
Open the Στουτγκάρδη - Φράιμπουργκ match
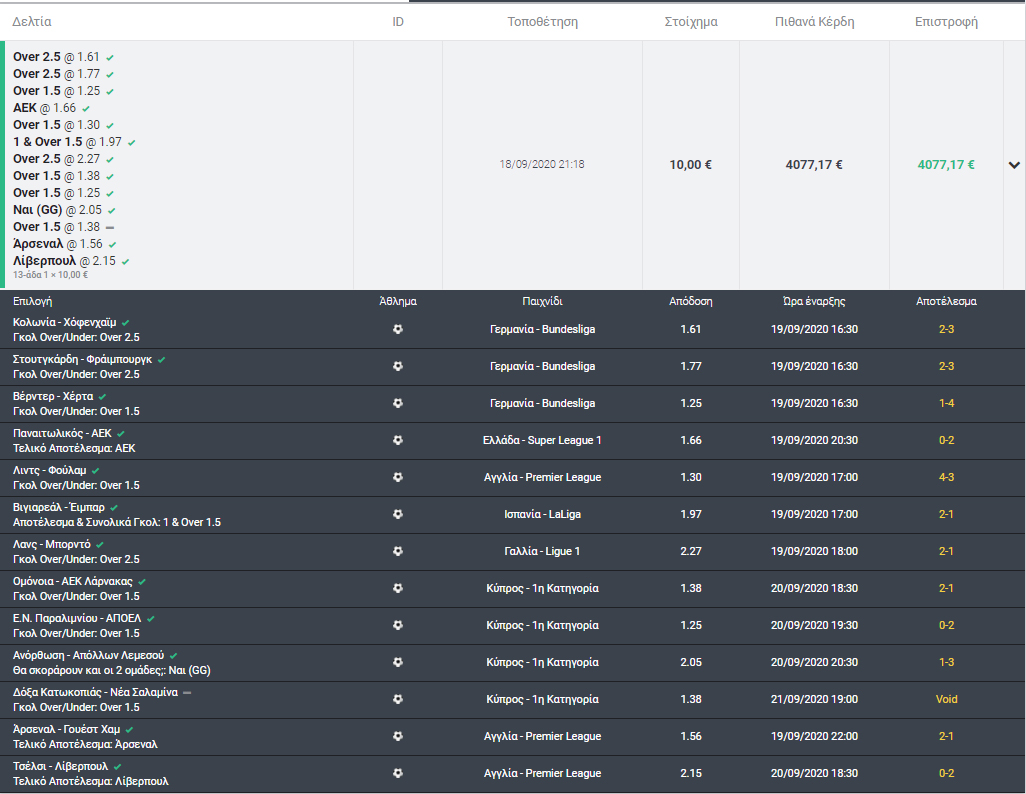coord(82,359)
